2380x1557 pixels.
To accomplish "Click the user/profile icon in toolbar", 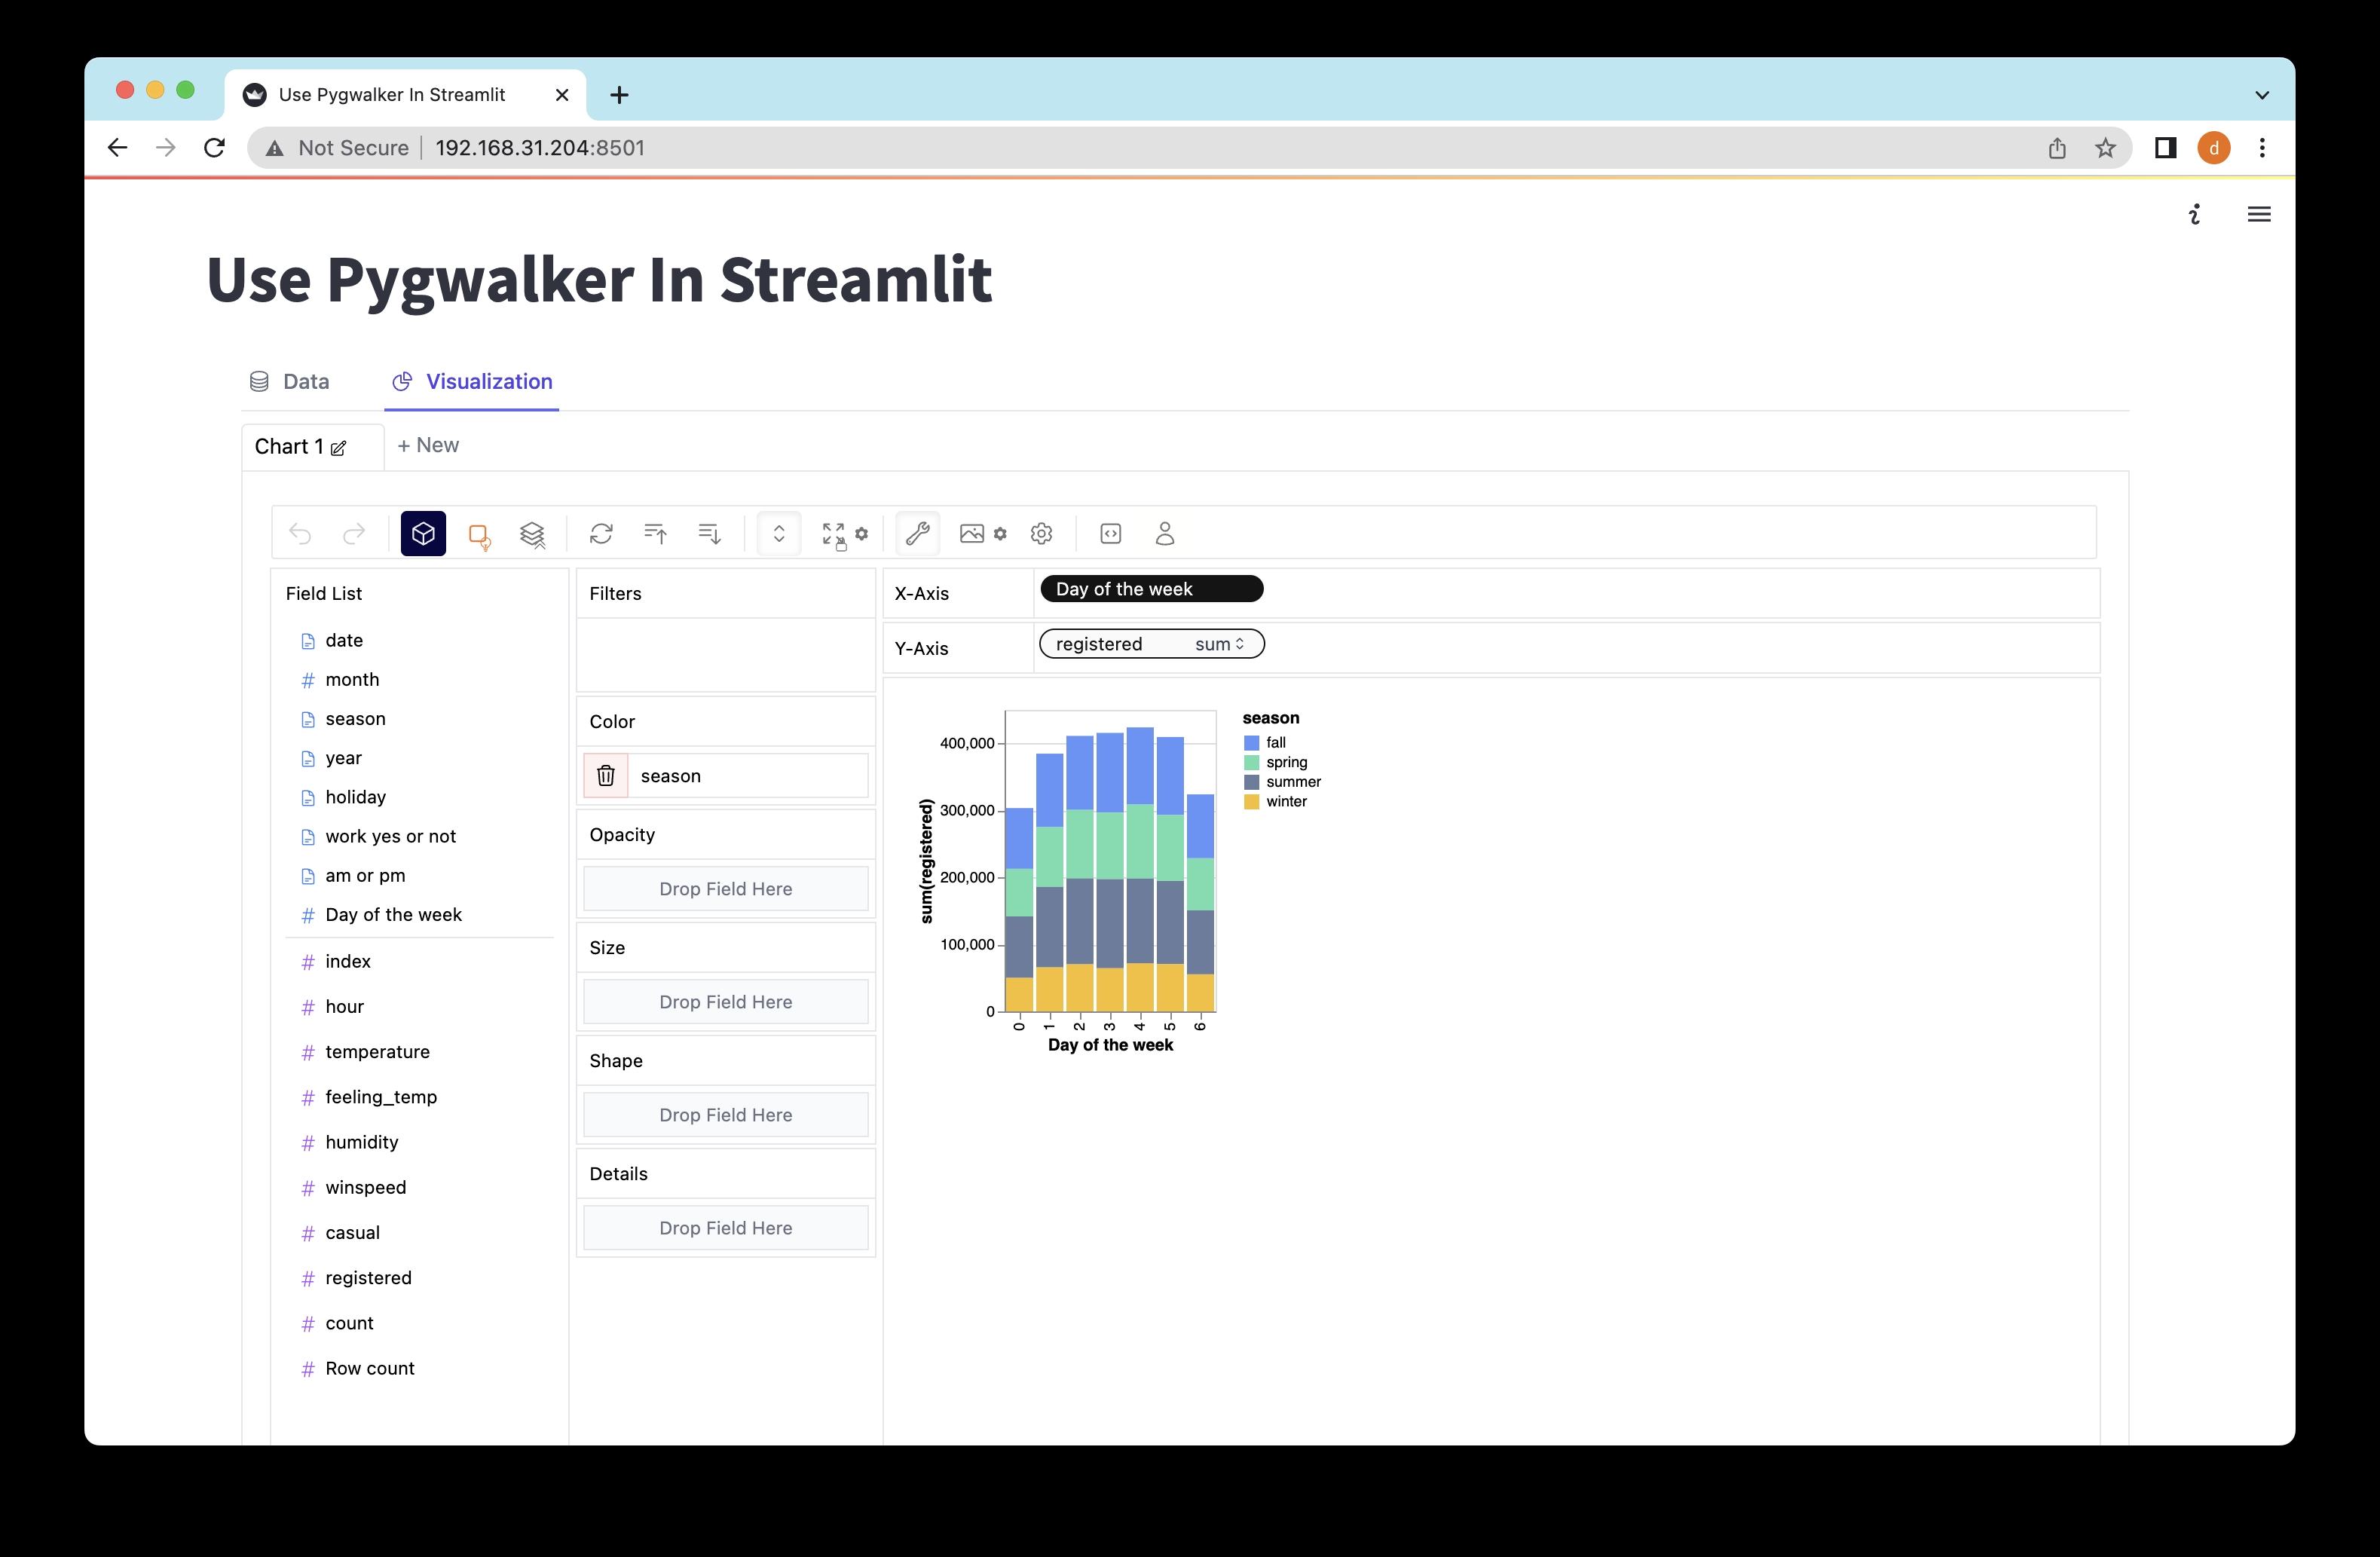I will point(1164,534).
